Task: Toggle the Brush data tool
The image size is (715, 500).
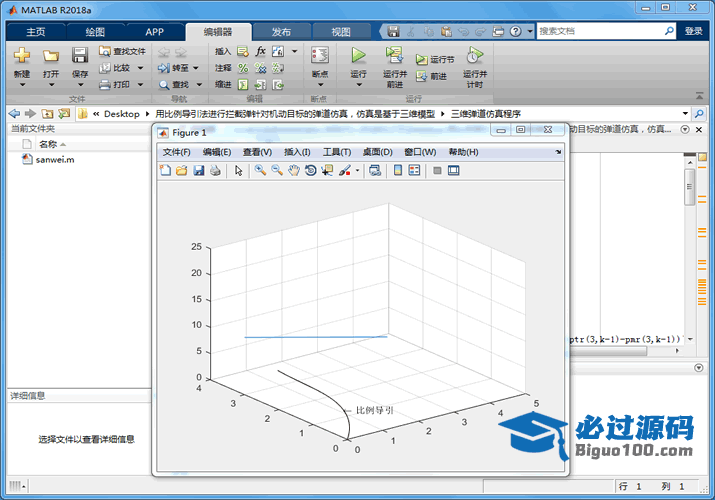Action: point(345,170)
